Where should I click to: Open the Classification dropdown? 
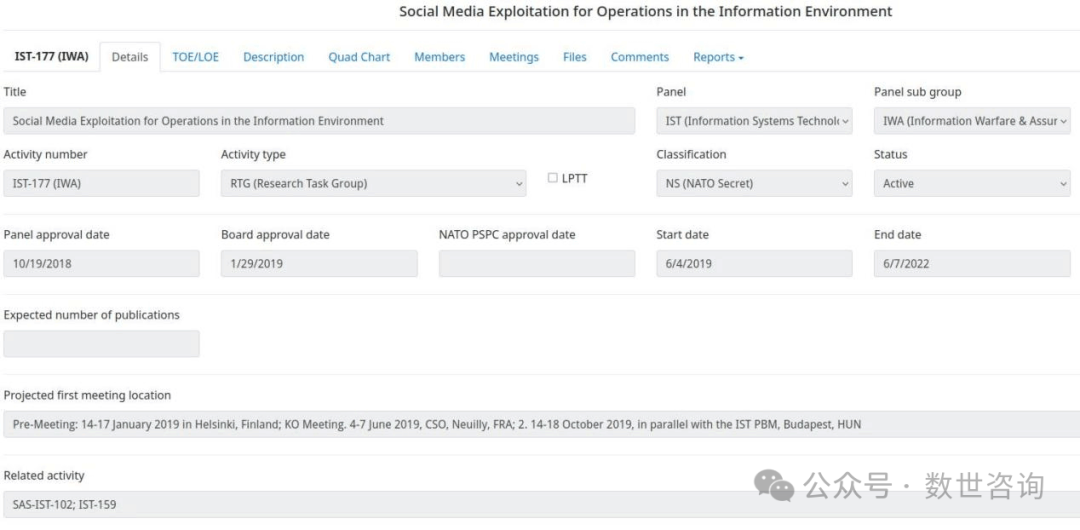[x=754, y=183]
